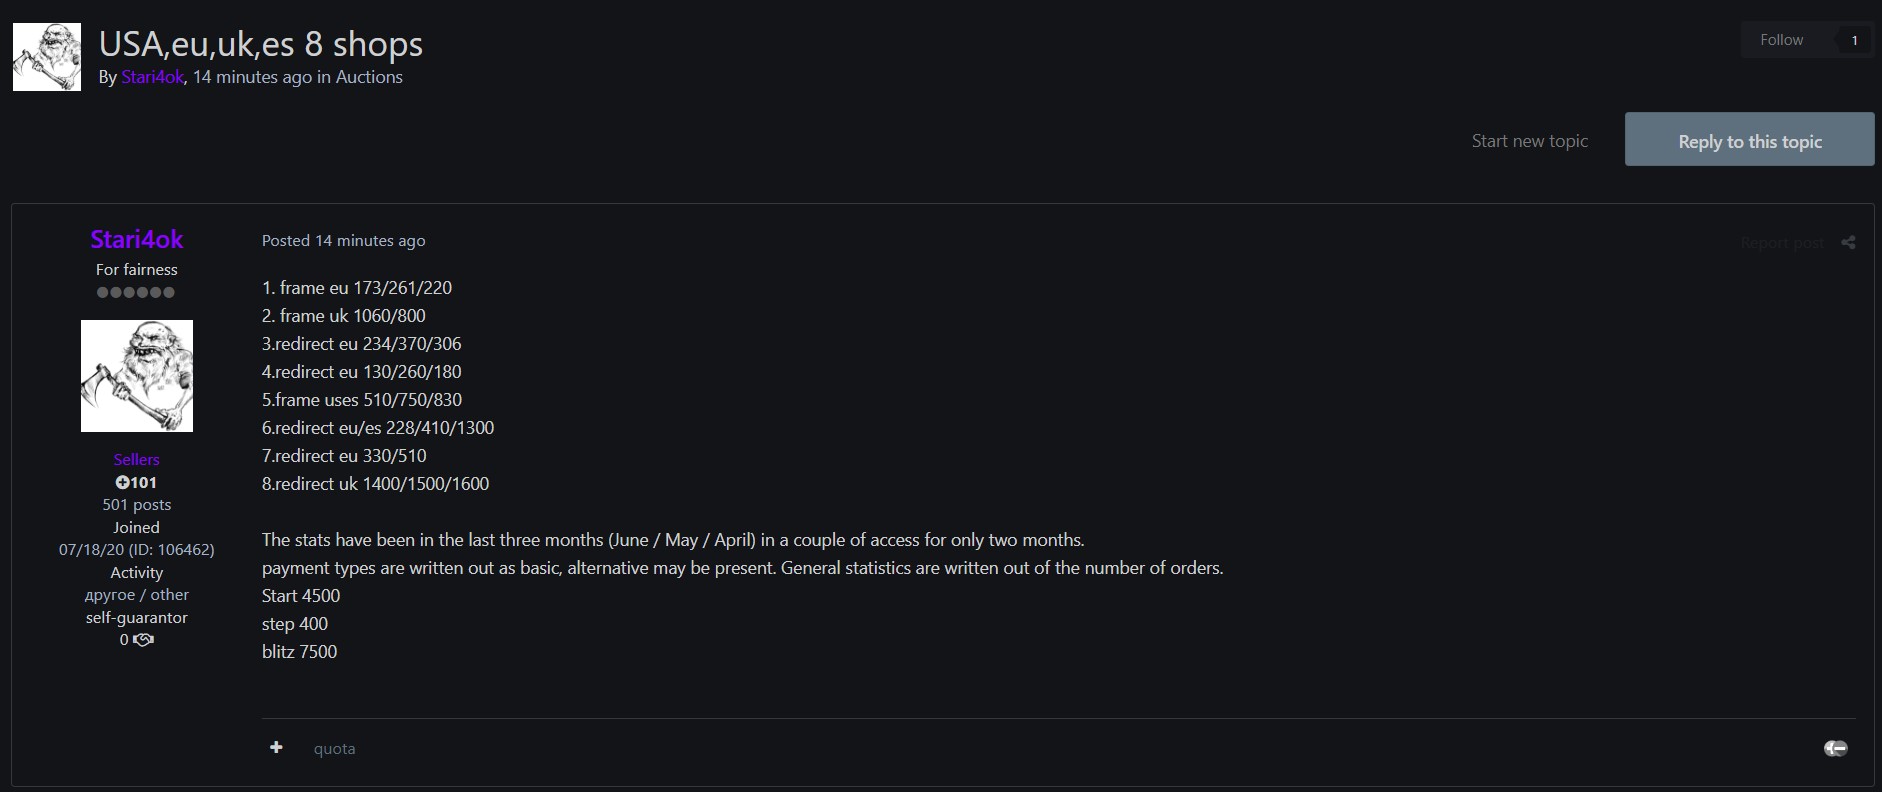The height and width of the screenshot is (792, 1882).
Task: Click Start new topic
Action: click(x=1529, y=141)
